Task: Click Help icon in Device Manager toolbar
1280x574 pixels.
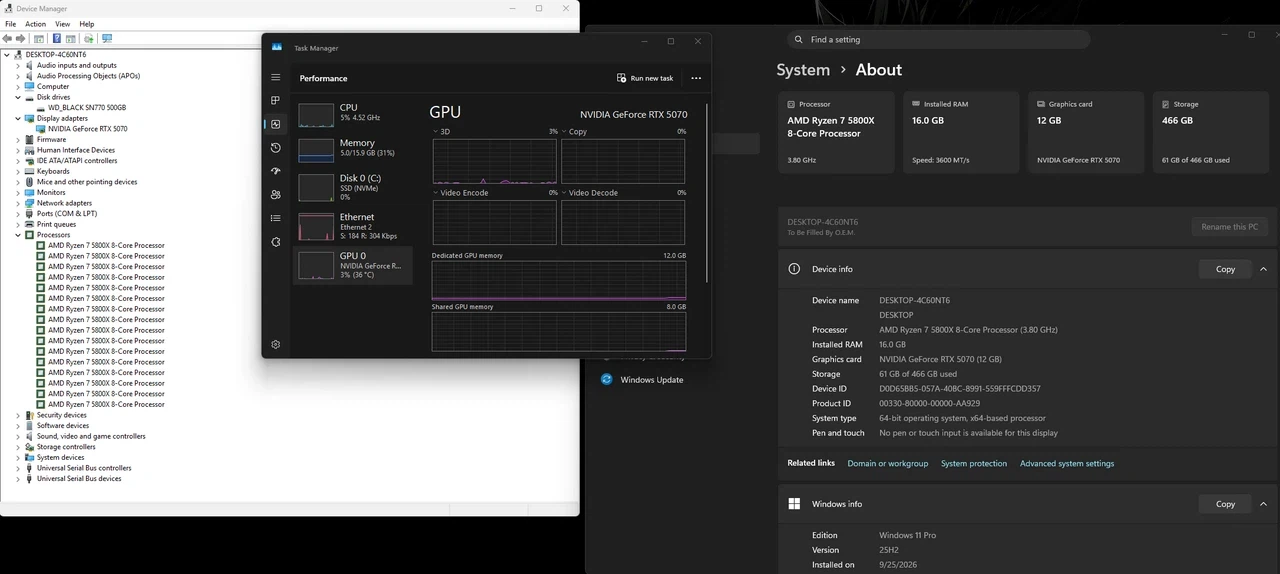Action: (57, 38)
